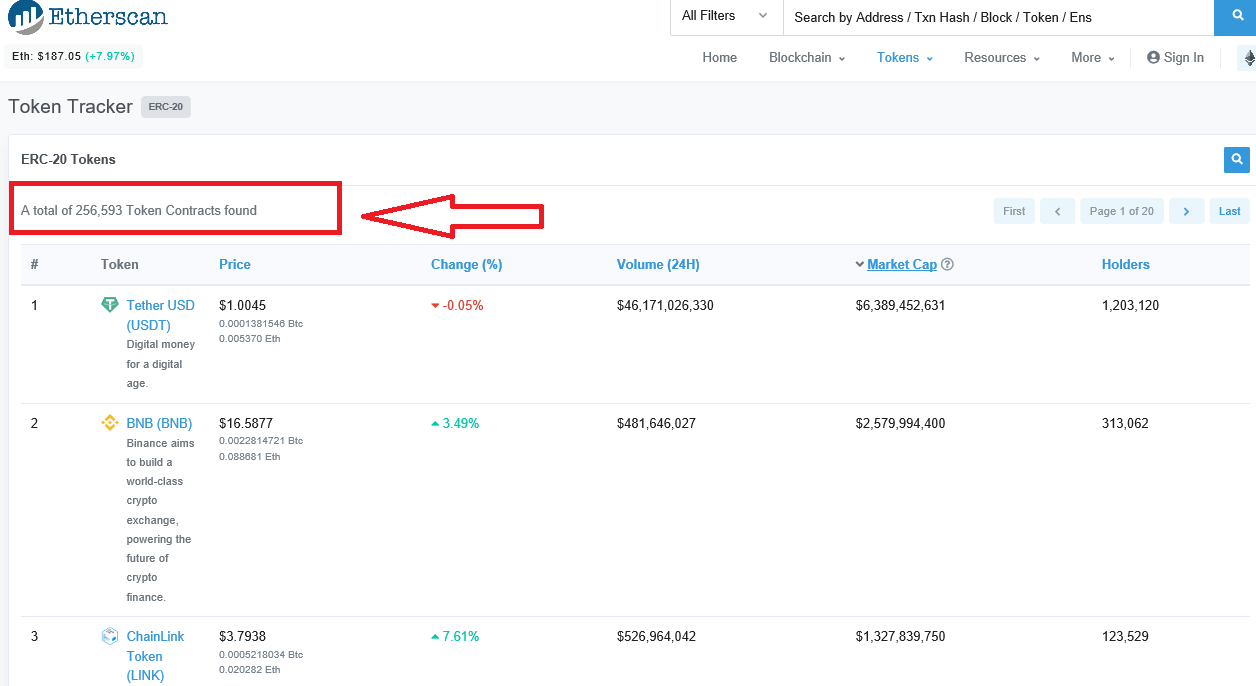Click Tether price $1.0045
Screen dimensions: 1256x686
[x=243, y=306]
